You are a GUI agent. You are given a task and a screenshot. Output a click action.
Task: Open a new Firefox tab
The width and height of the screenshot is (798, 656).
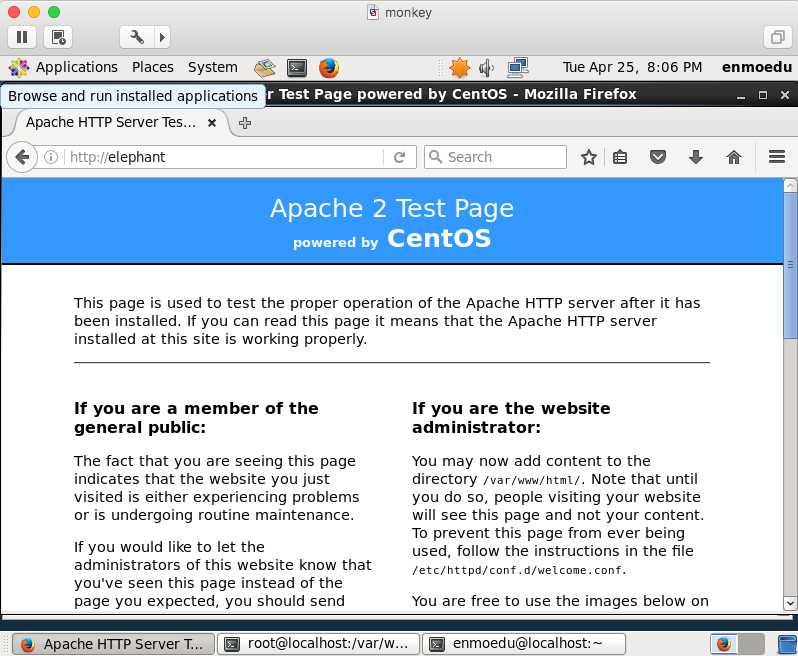coord(245,123)
